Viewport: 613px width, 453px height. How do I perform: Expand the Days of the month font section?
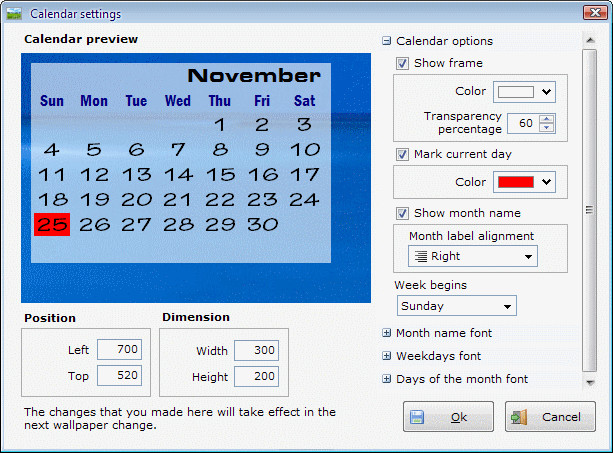[386, 379]
